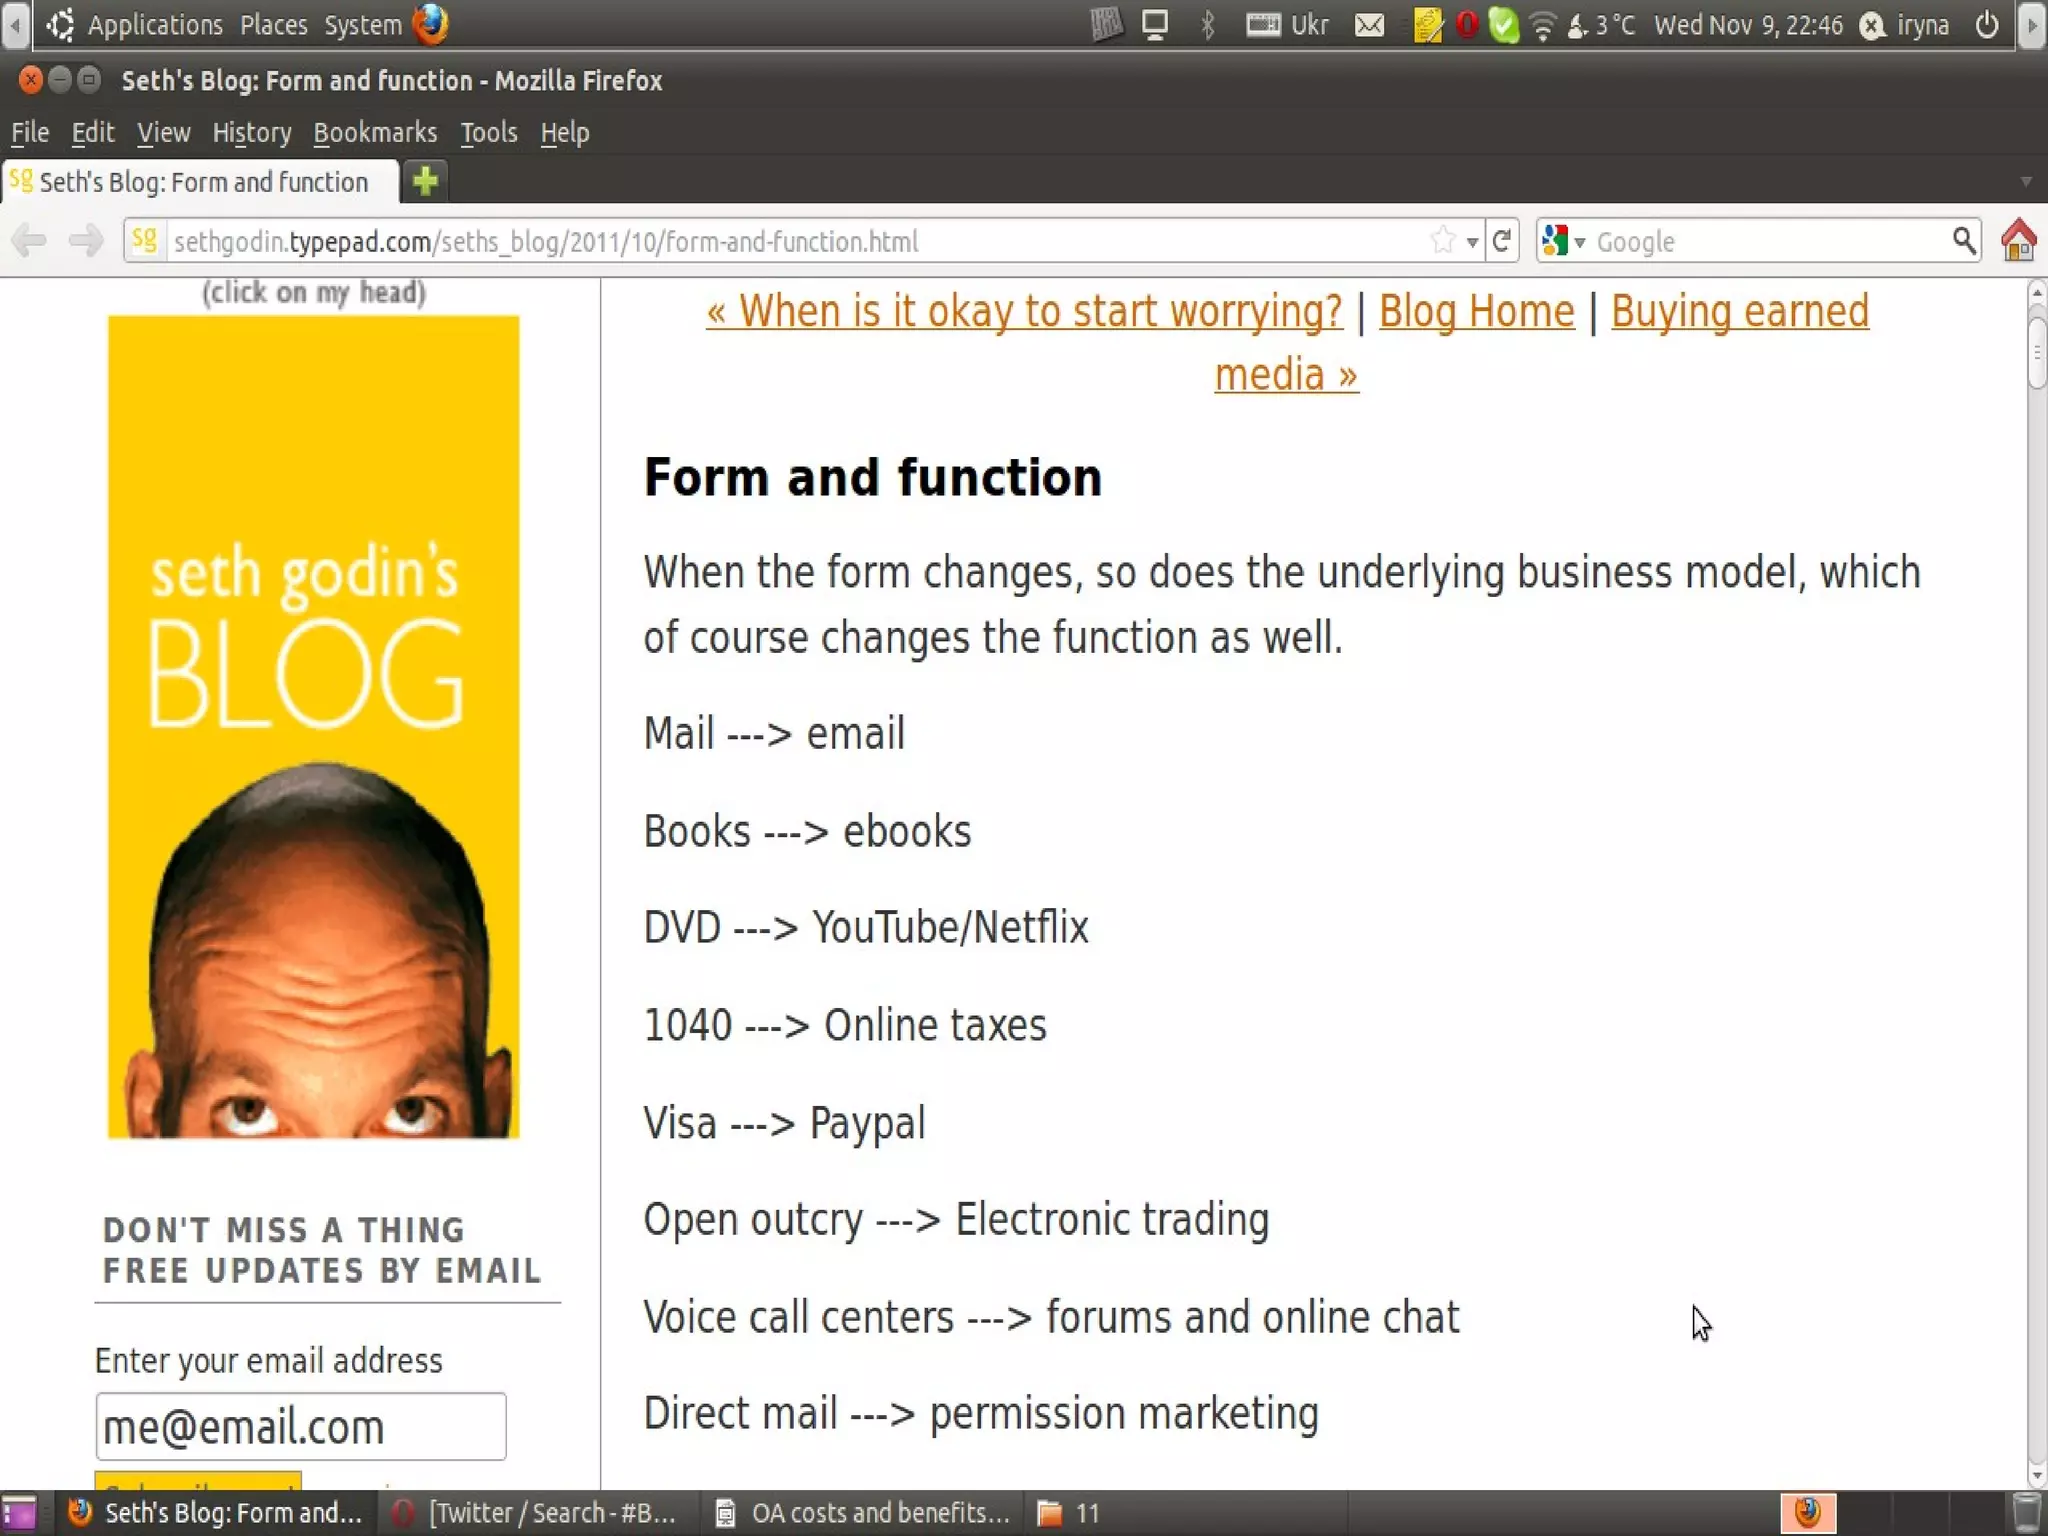The image size is (2048, 1536).
Task: Open the History menu
Action: click(x=252, y=132)
